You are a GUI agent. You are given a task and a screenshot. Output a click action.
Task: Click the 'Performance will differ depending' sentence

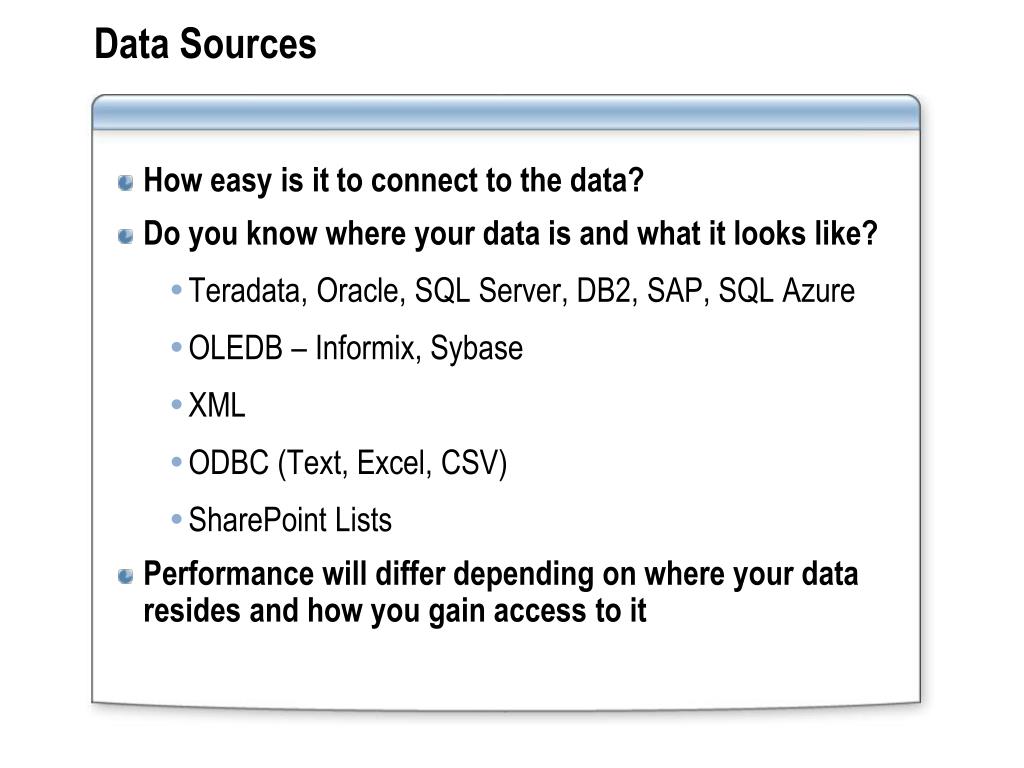[x=500, y=575]
